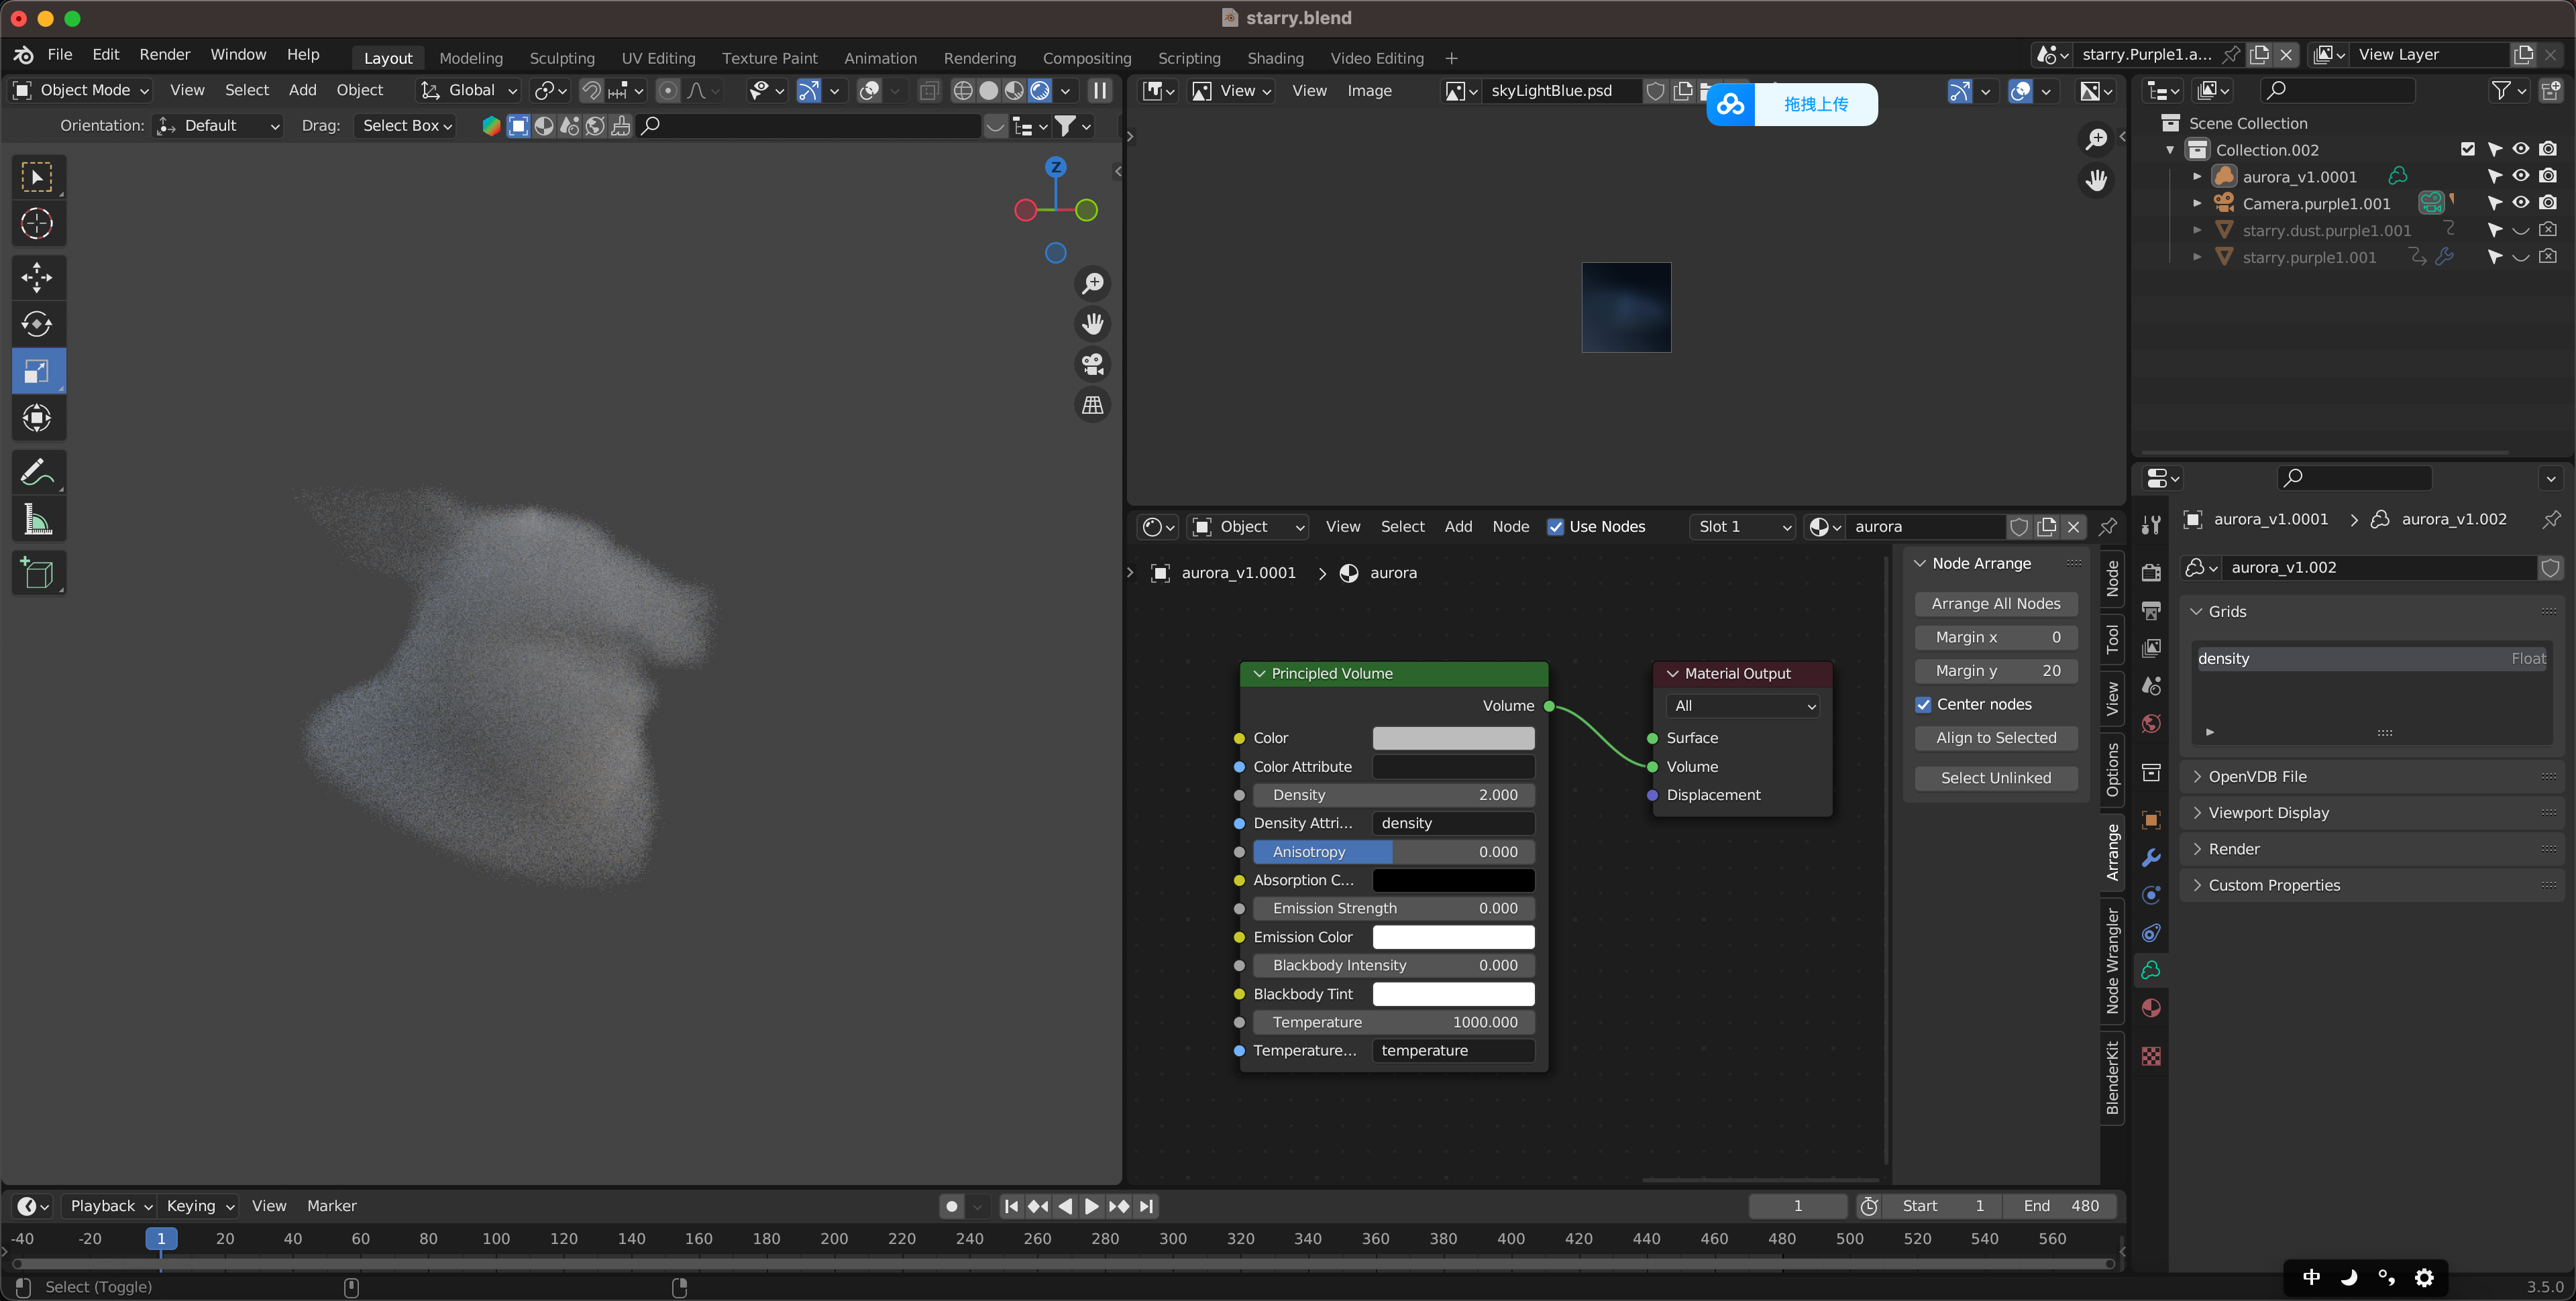Open the Texture properties tab
The height and width of the screenshot is (1301, 2576).
(2151, 1056)
